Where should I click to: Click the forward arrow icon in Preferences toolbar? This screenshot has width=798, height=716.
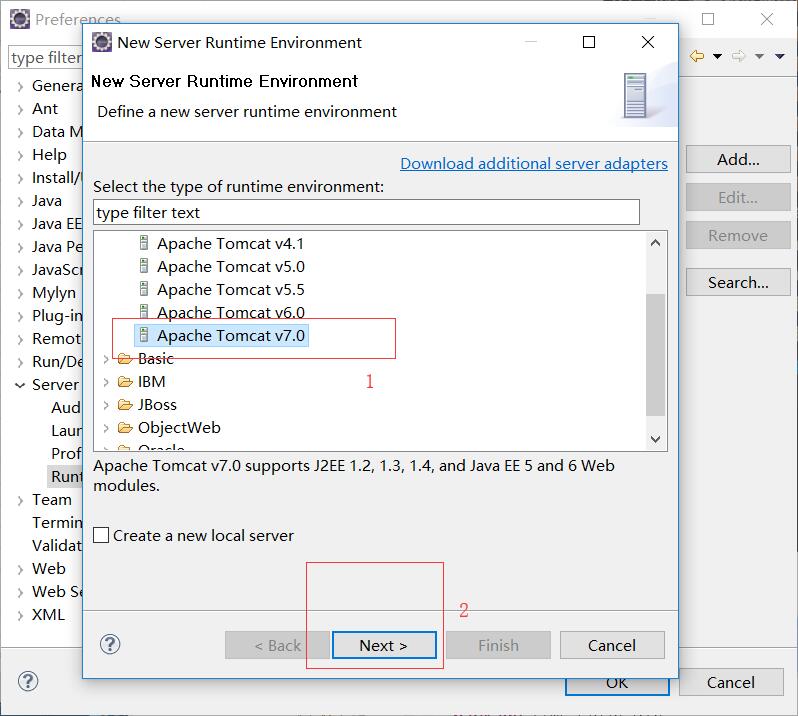pyautogui.click(x=738, y=56)
